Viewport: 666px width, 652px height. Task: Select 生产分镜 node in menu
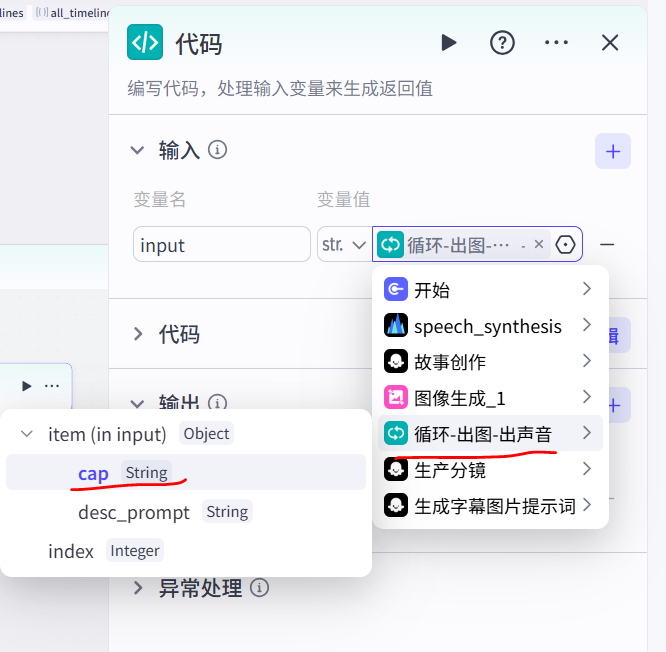[491, 469]
